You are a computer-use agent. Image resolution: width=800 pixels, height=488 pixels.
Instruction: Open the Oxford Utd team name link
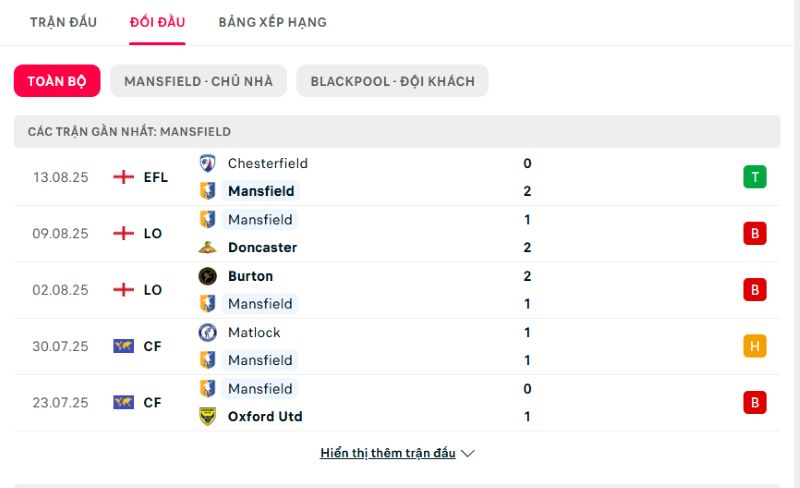click(x=265, y=417)
